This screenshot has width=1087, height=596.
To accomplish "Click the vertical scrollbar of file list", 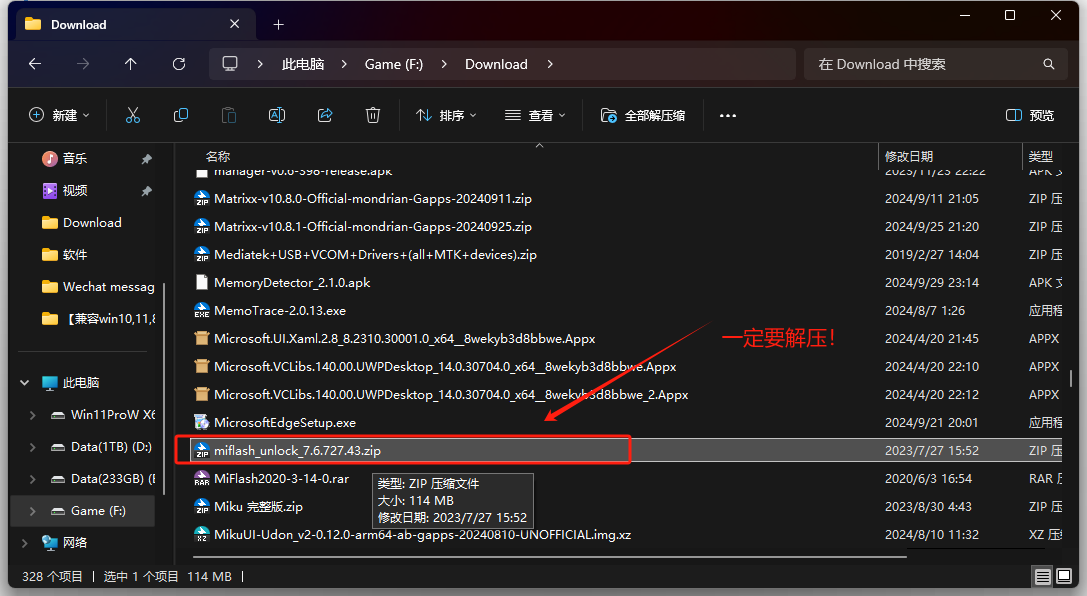I will [x=1071, y=379].
